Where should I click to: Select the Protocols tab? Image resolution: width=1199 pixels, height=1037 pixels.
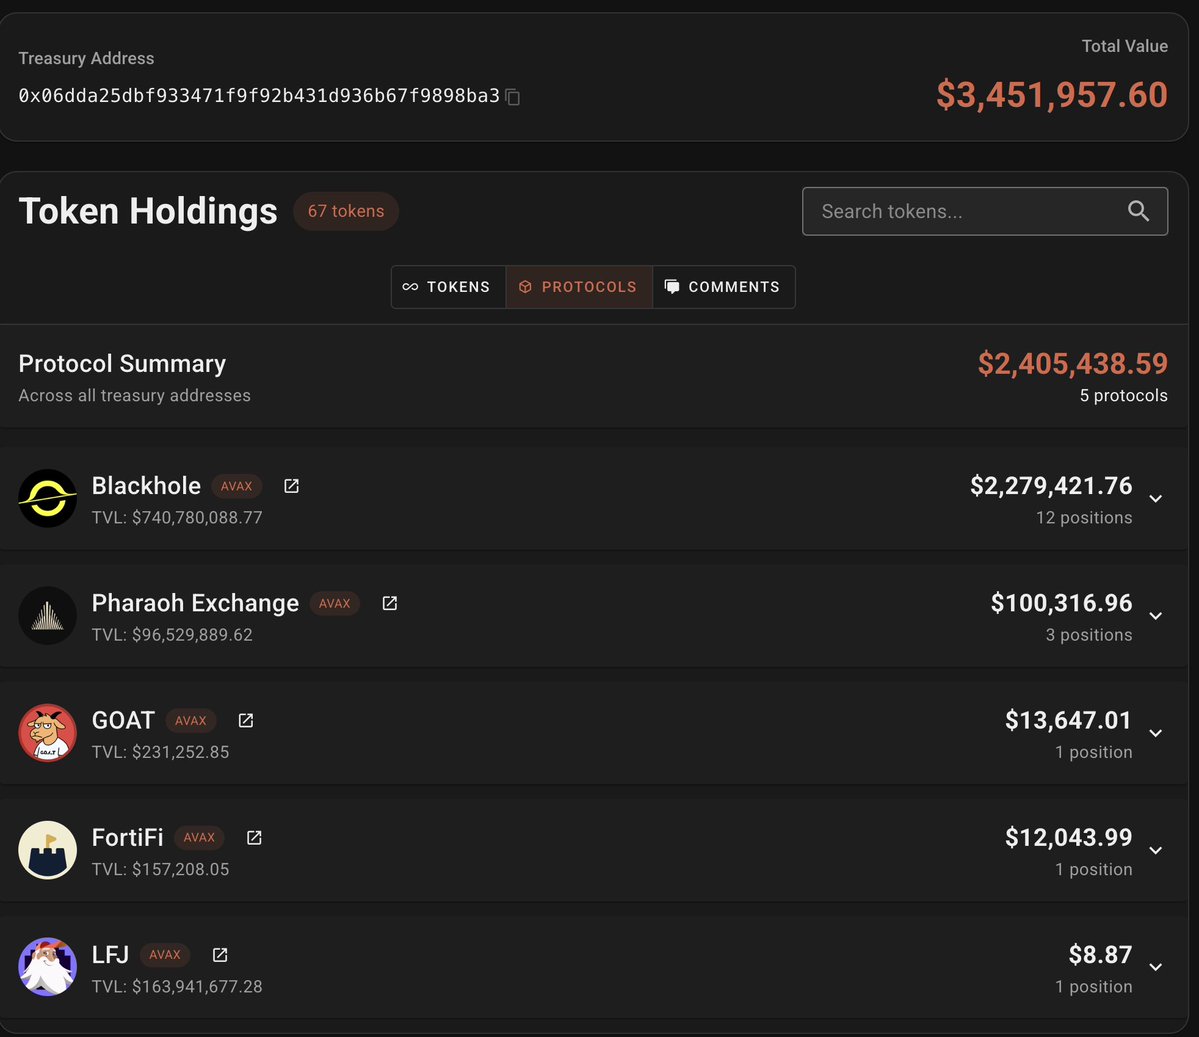579,287
